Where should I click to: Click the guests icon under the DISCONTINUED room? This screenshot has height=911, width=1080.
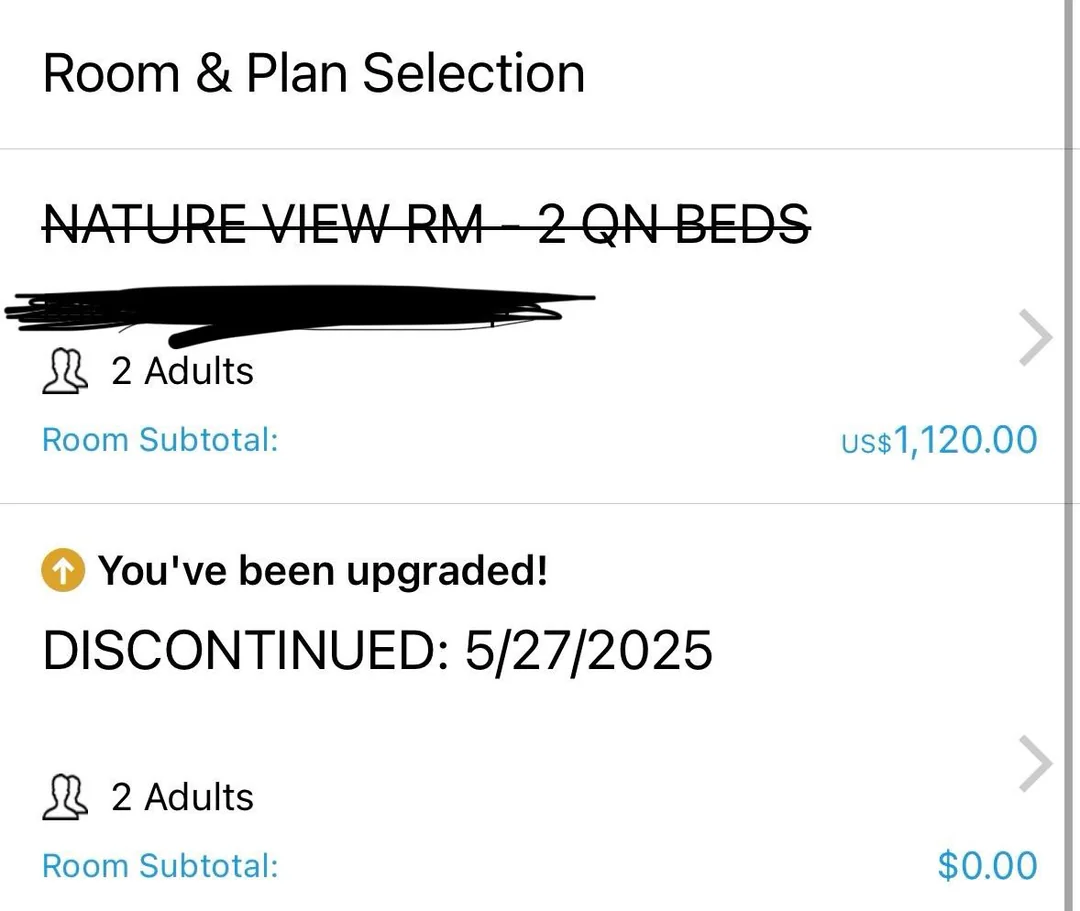point(65,798)
